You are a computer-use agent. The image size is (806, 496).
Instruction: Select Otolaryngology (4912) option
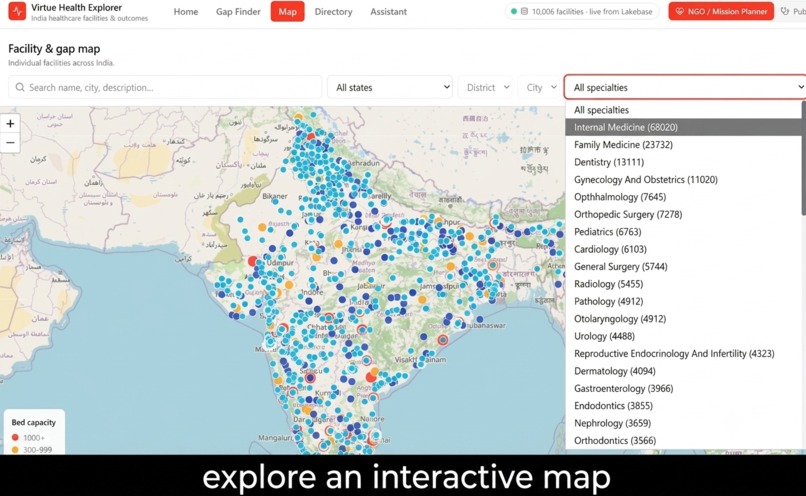click(x=683, y=319)
